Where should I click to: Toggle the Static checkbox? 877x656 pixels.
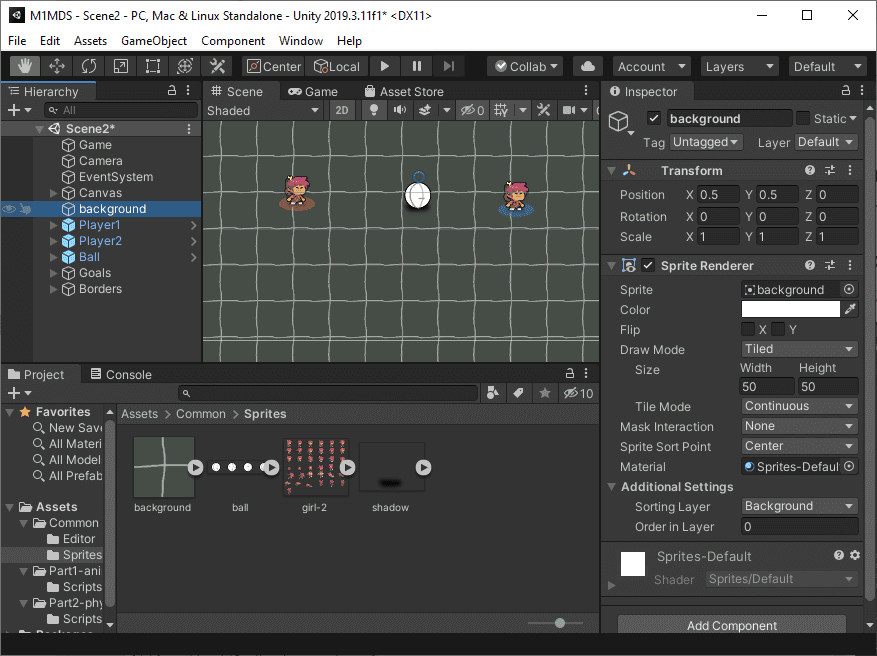[x=803, y=118]
